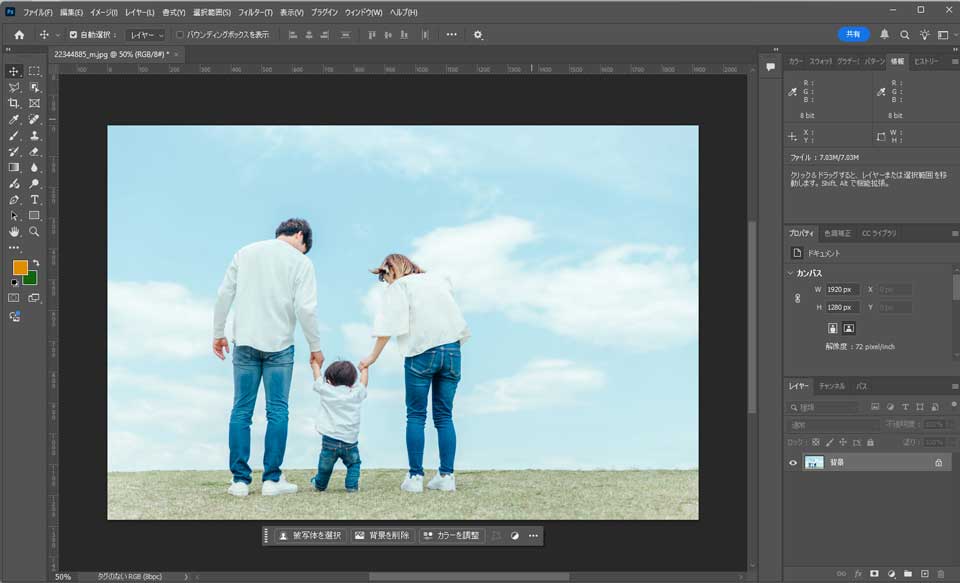This screenshot has width=960, height=583.
Task: Enable the バウンディングボックスを表示 checkbox
Action: tap(179, 35)
